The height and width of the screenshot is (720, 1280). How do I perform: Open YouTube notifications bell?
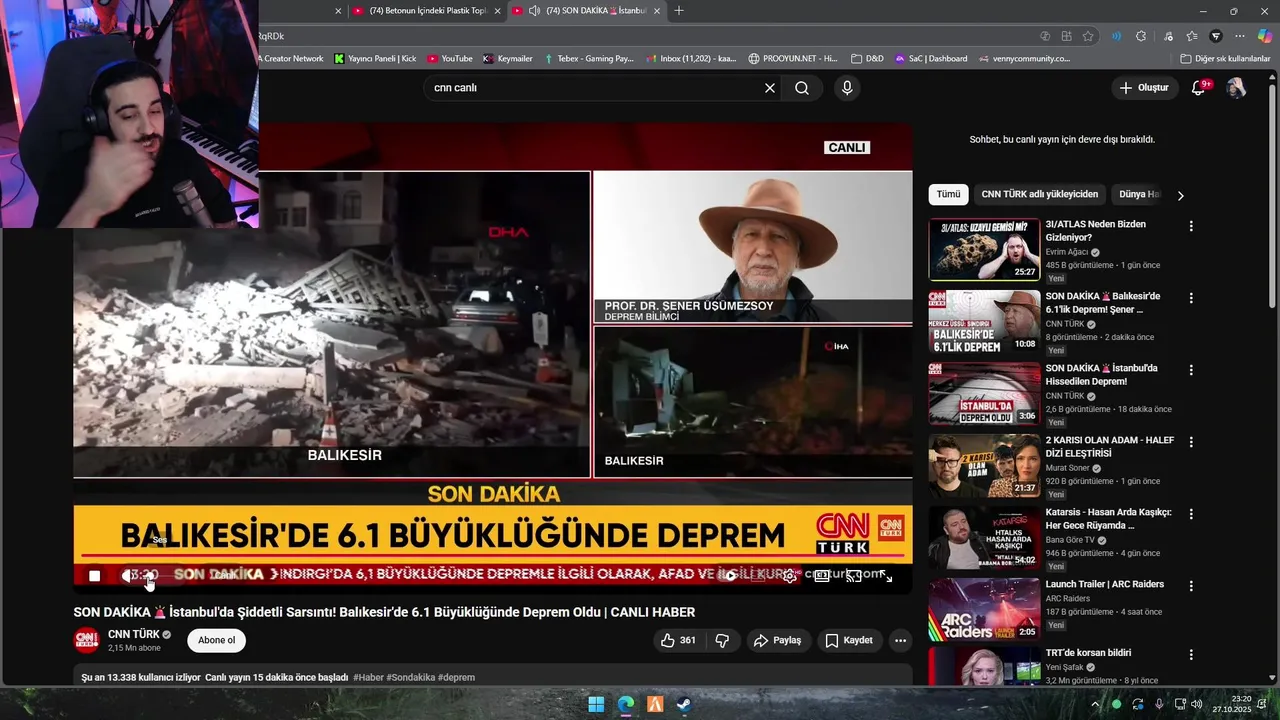coord(1198,88)
